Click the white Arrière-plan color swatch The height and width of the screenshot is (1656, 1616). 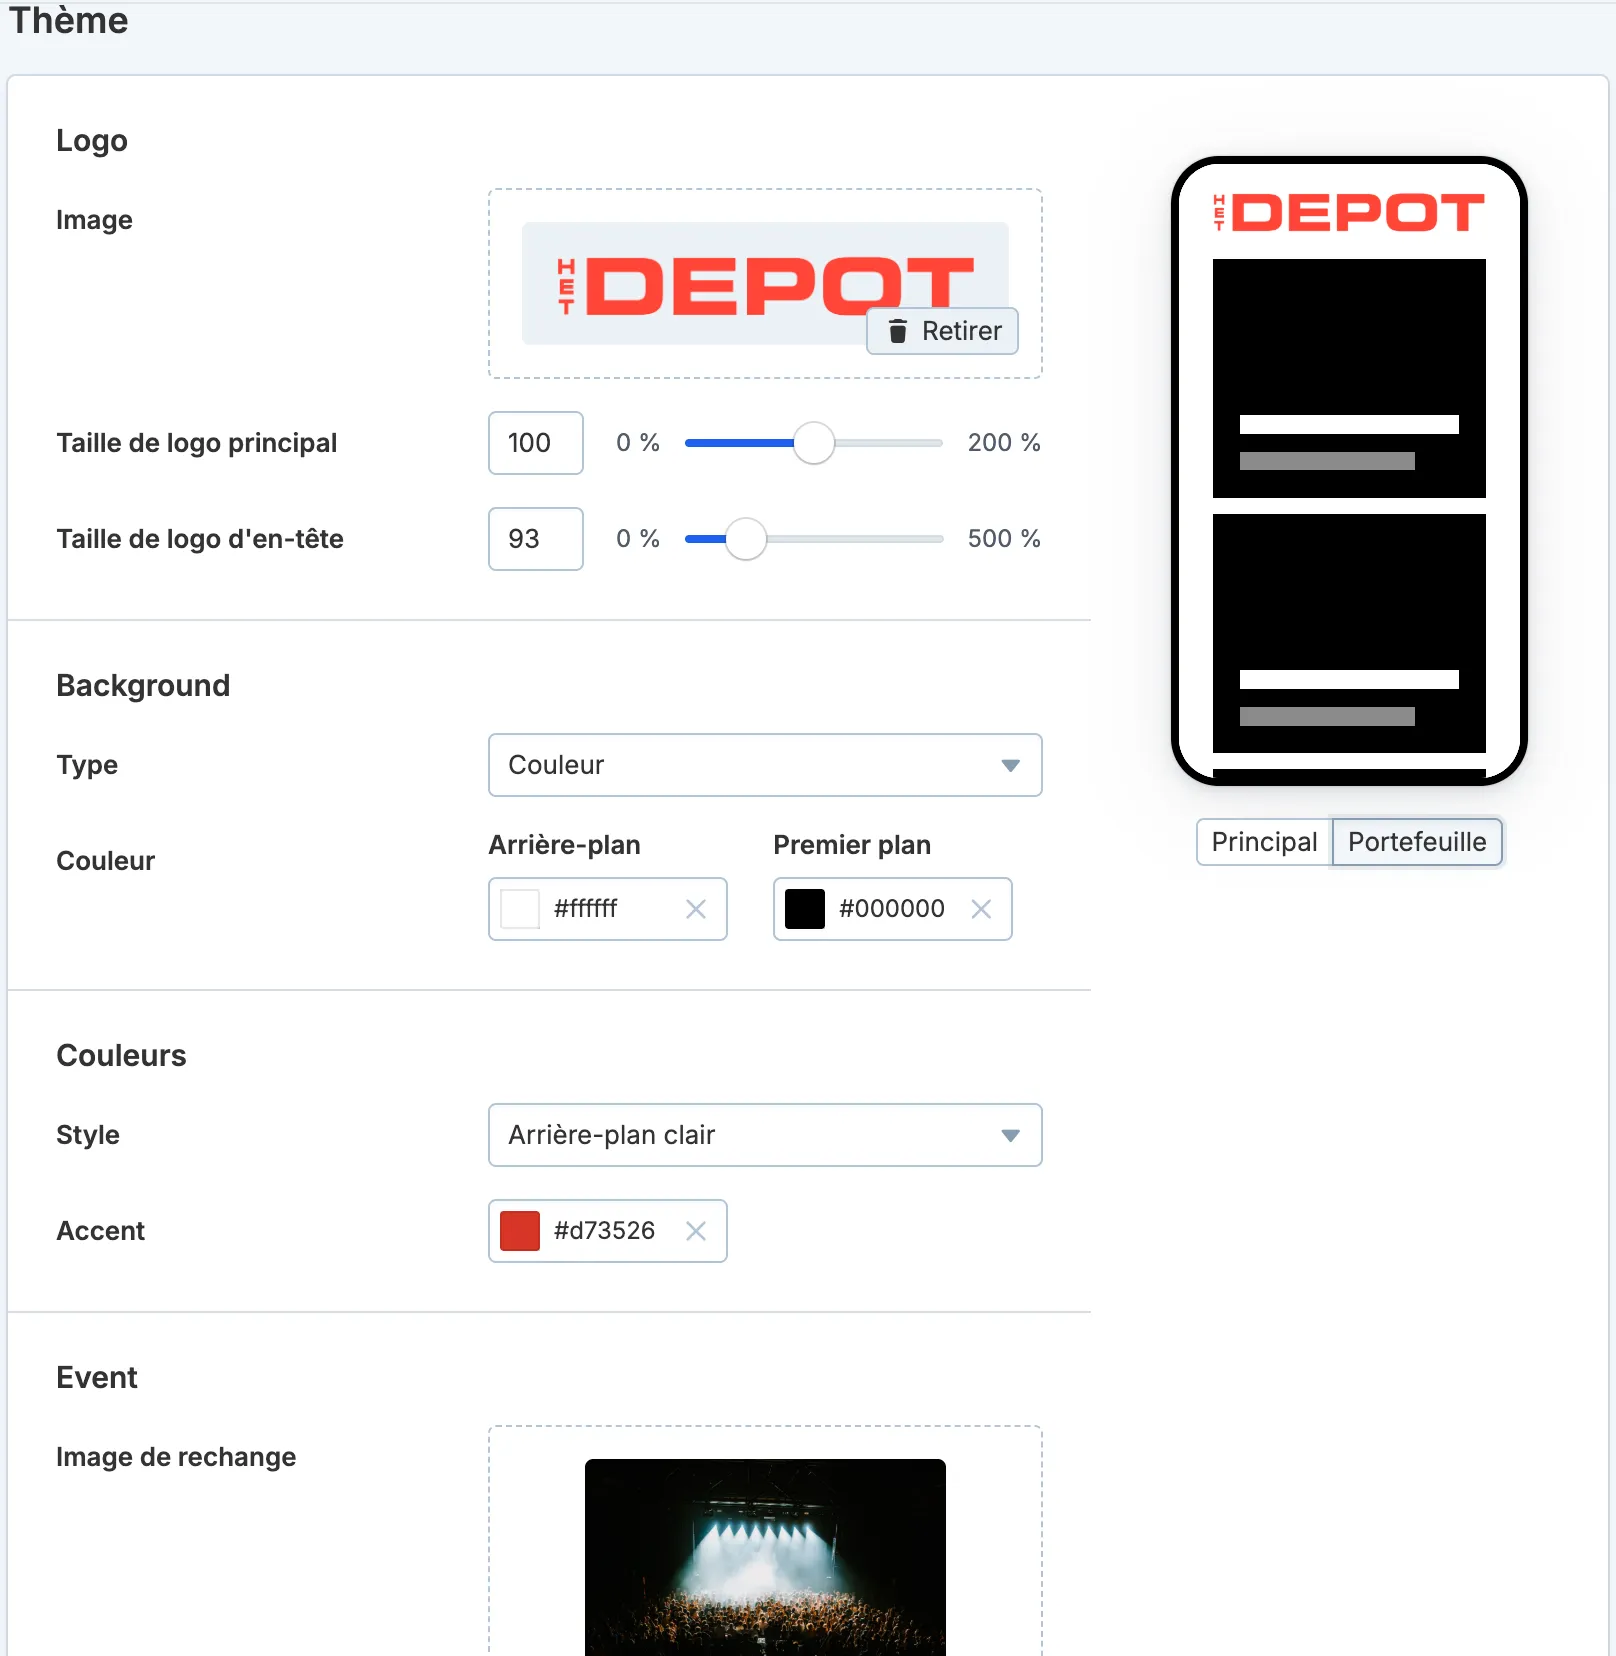[520, 909]
